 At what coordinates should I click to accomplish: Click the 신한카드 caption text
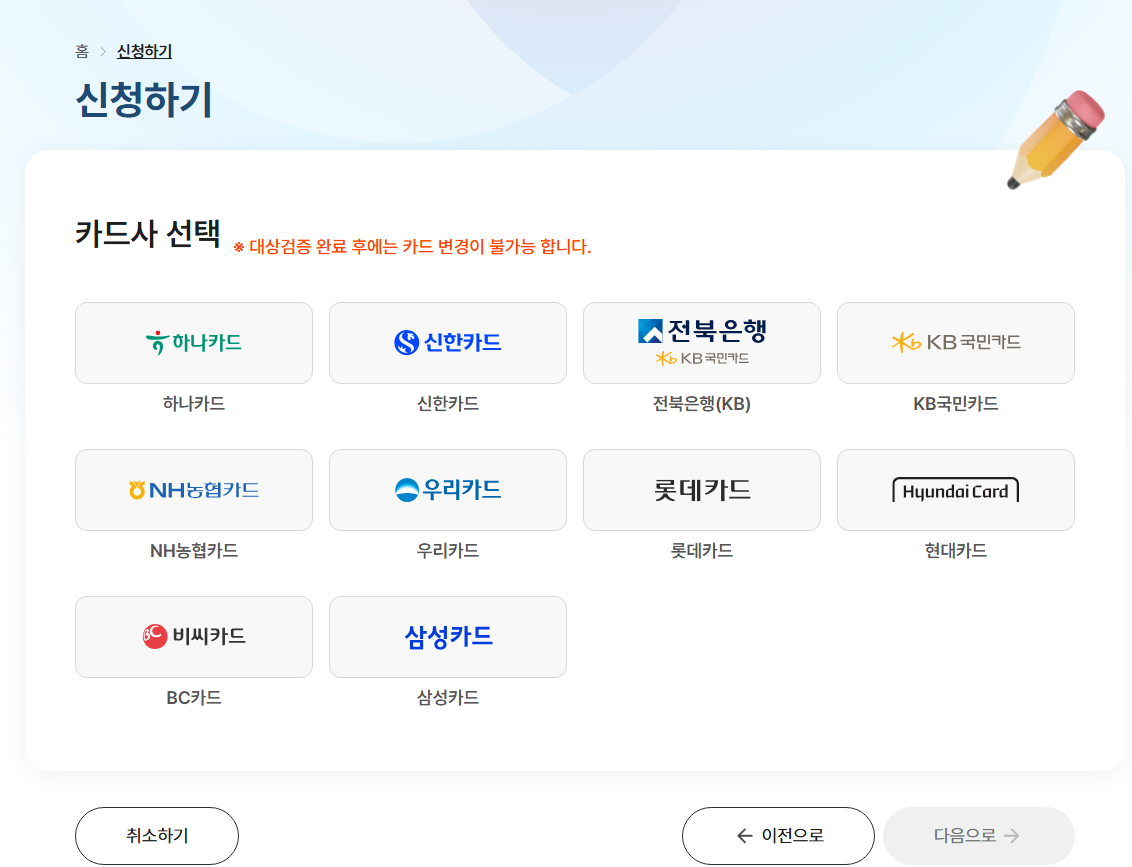[x=448, y=404]
